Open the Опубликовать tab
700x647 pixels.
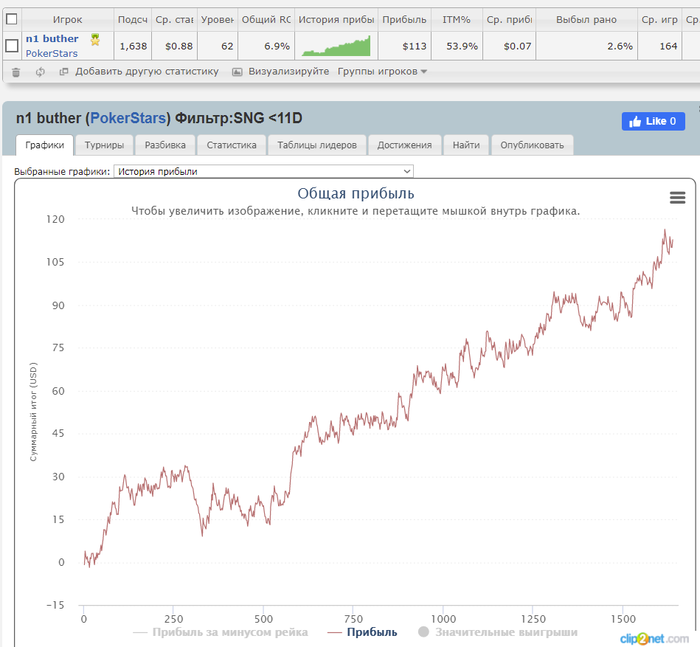tap(532, 145)
